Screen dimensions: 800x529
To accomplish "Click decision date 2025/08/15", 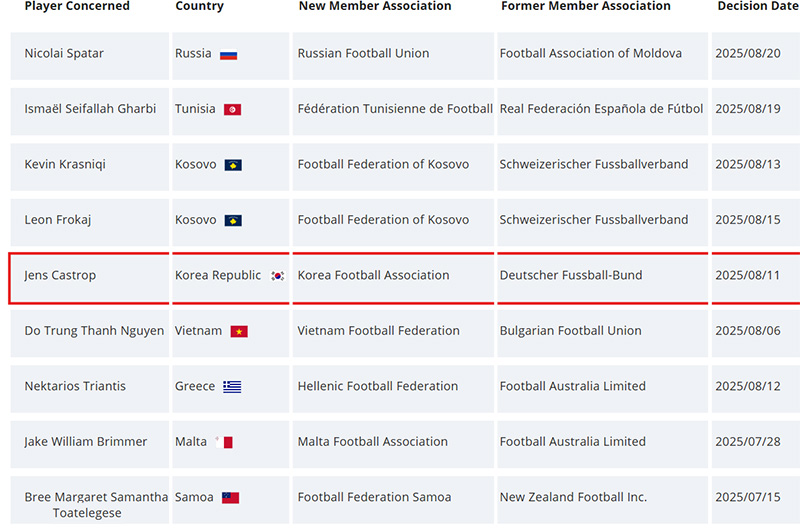I will point(748,220).
